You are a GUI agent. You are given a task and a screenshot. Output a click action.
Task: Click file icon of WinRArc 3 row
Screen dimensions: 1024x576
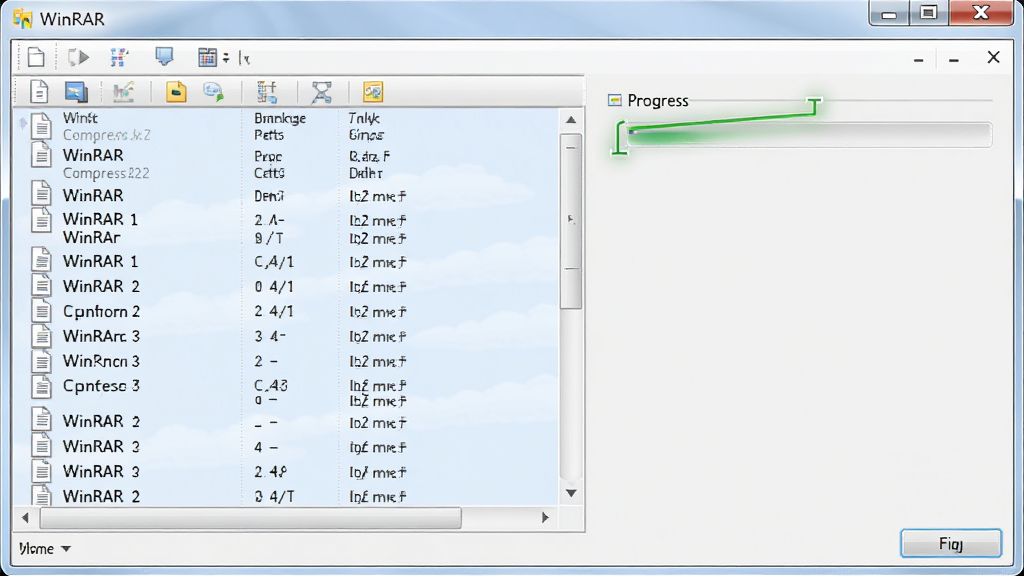coord(42,336)
